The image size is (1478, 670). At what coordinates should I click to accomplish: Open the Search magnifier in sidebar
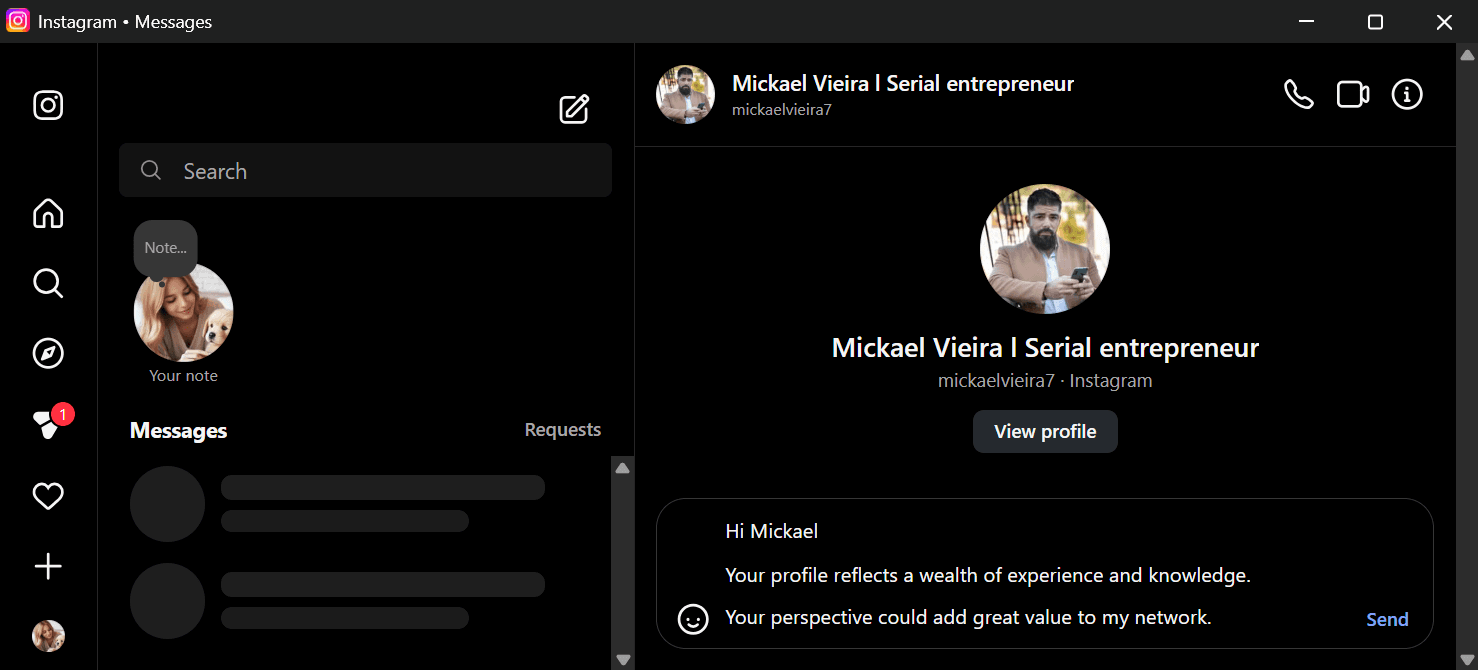[48, 283]
